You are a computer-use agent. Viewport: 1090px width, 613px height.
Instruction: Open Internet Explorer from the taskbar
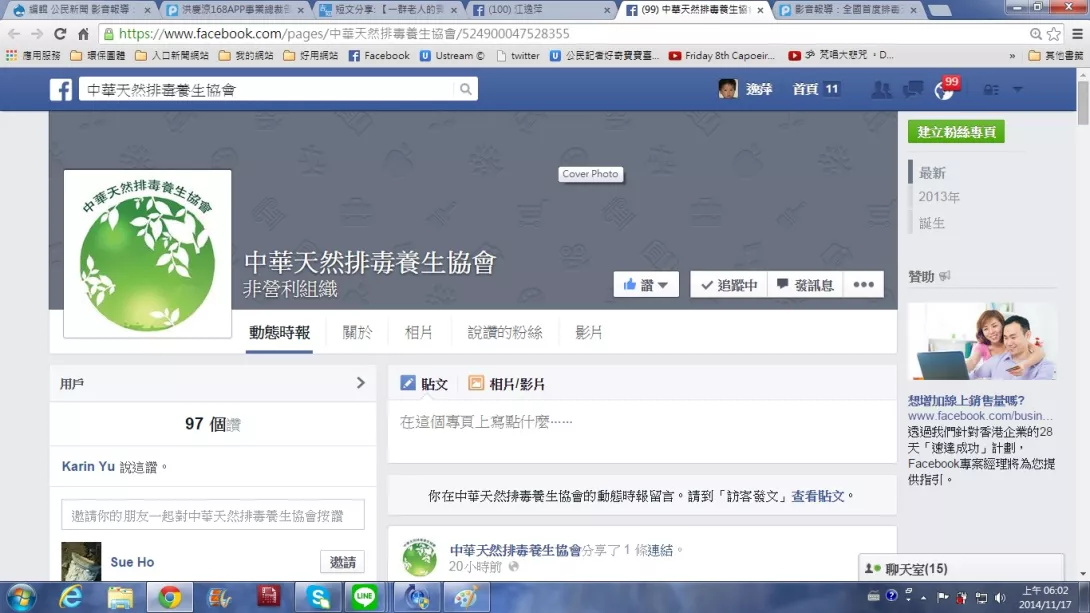click(x=70, y=597)
